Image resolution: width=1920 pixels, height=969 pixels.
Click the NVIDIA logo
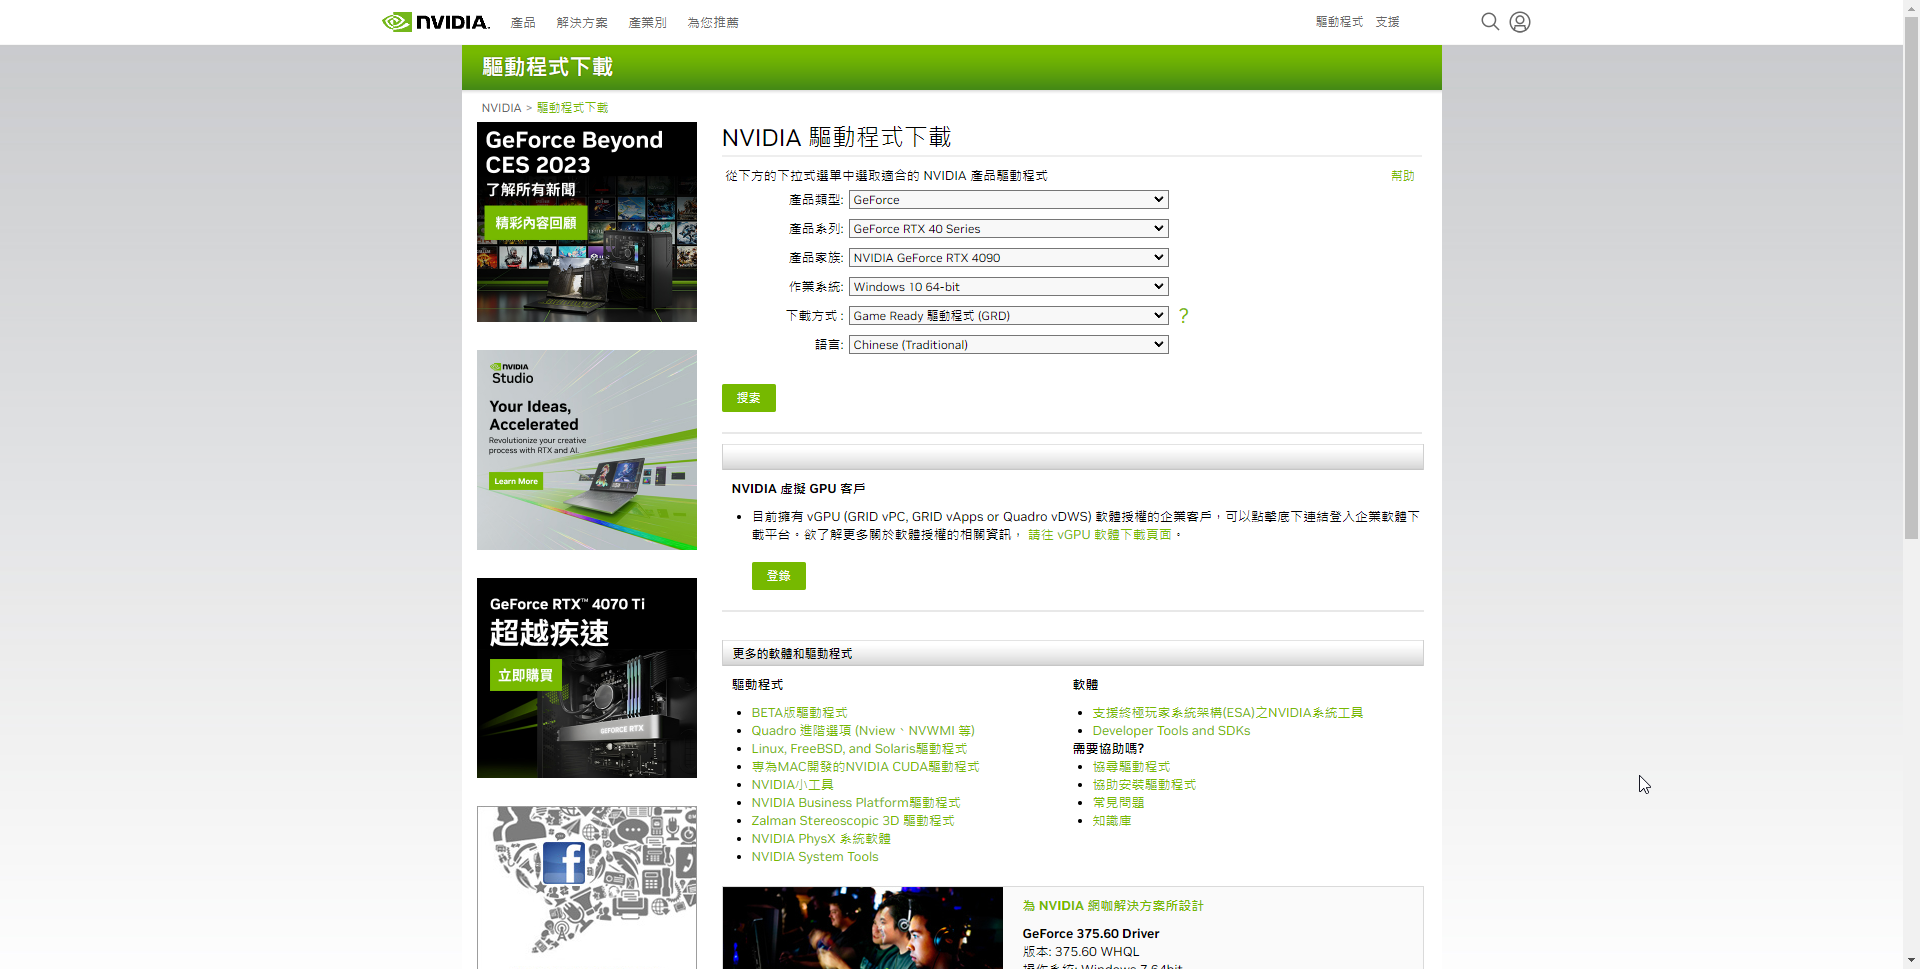[436, 22]
